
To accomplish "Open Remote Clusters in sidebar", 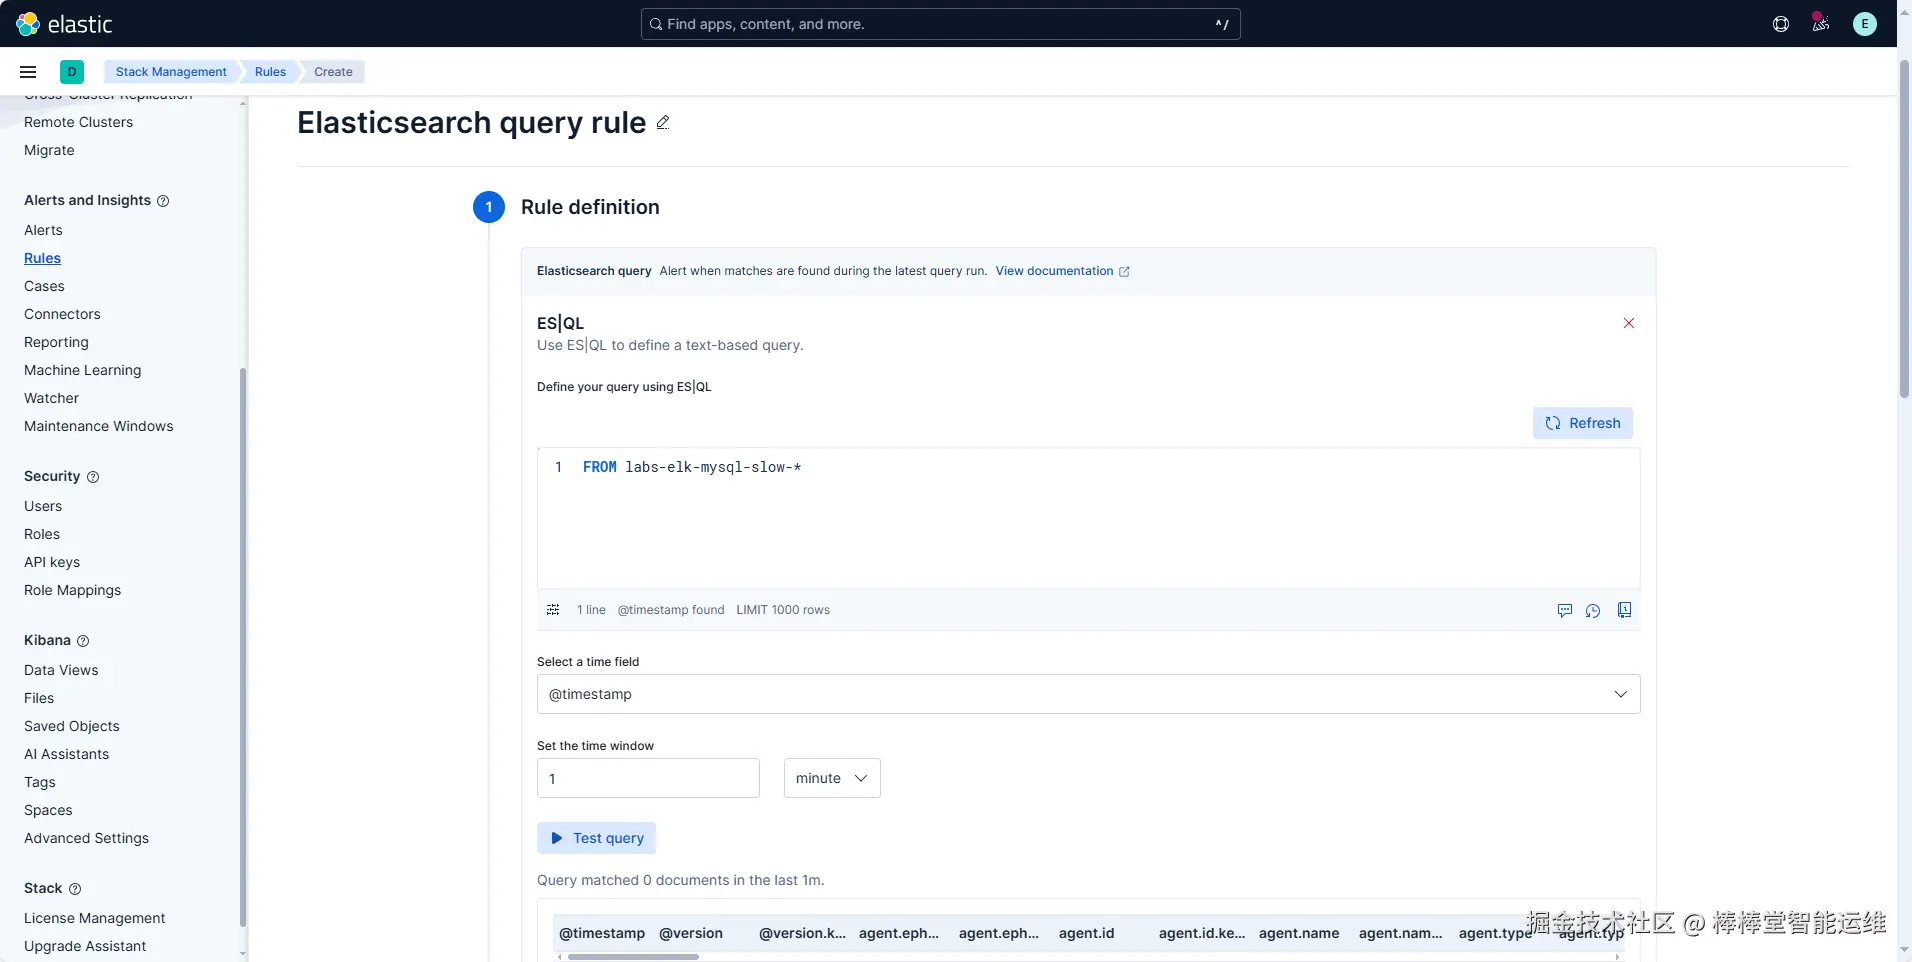I will tap(78, 122).
